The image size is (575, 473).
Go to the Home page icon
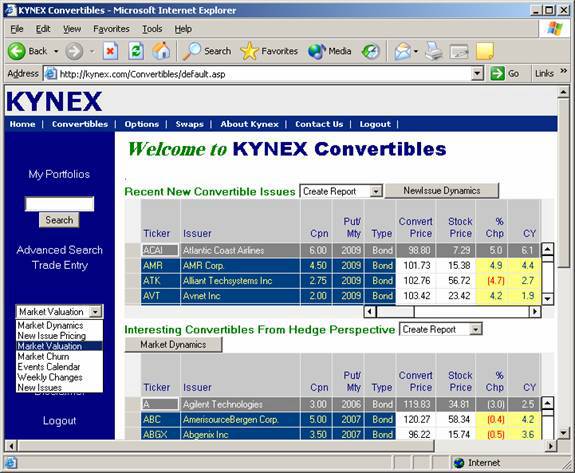click(161, 51)
